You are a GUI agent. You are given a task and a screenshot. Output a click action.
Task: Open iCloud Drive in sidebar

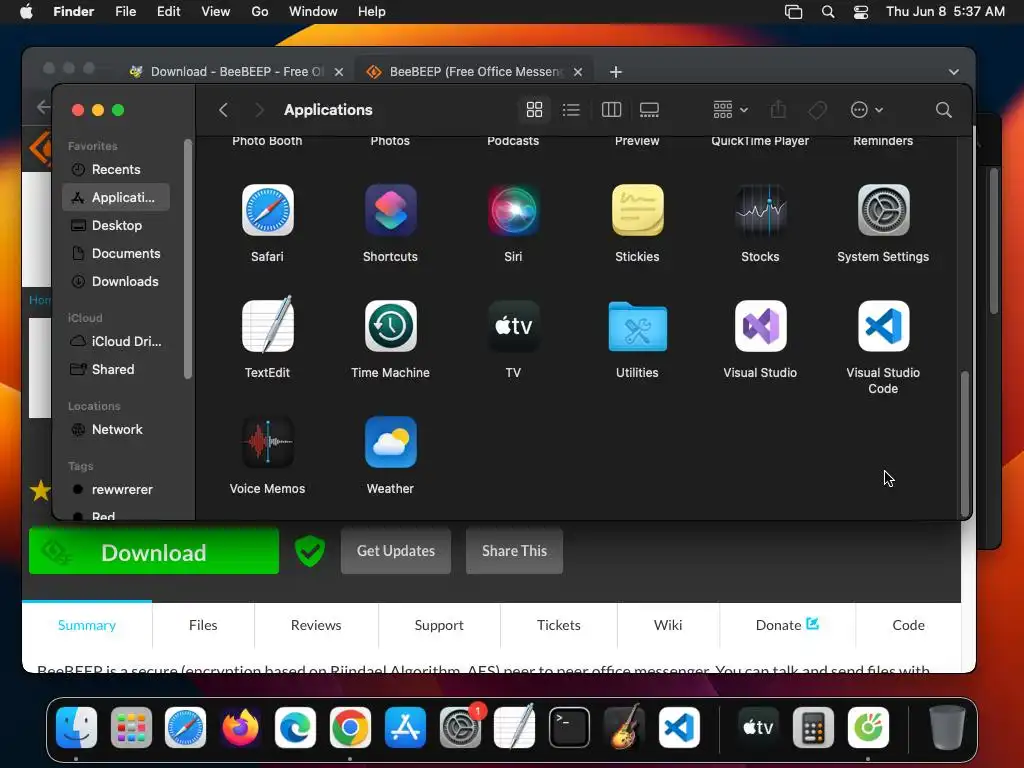116,342
